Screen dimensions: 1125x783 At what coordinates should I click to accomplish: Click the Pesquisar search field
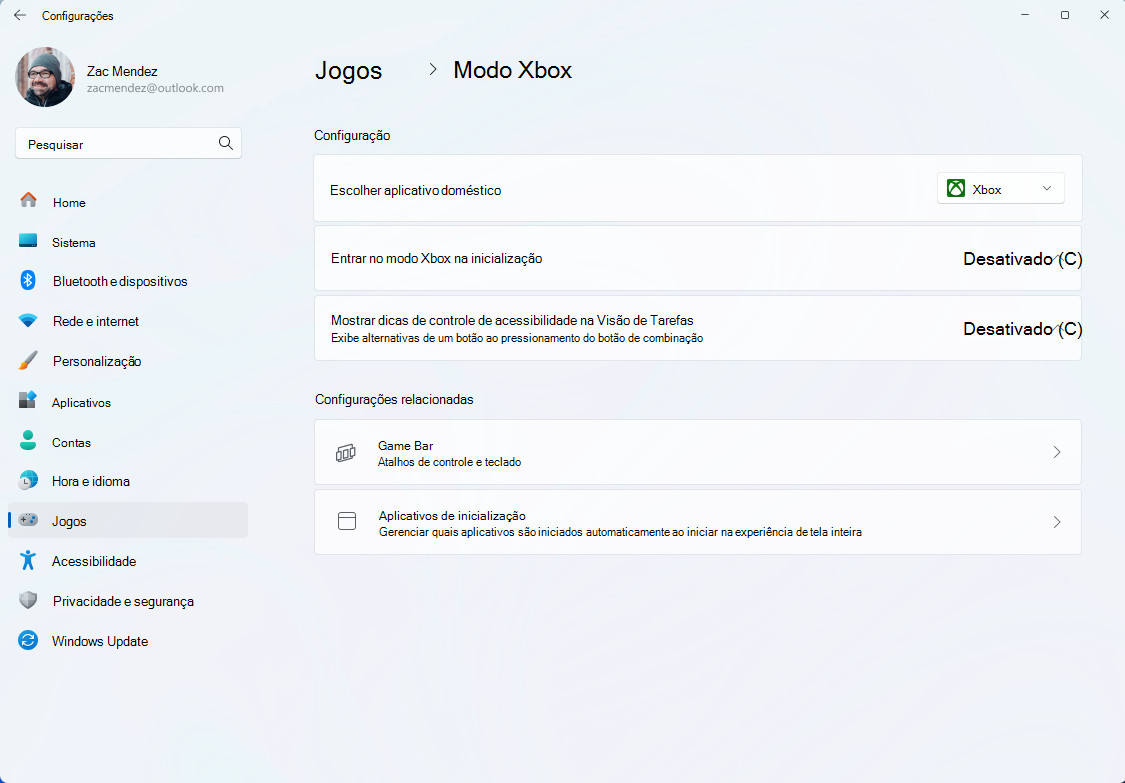click(x=128, y=144)
